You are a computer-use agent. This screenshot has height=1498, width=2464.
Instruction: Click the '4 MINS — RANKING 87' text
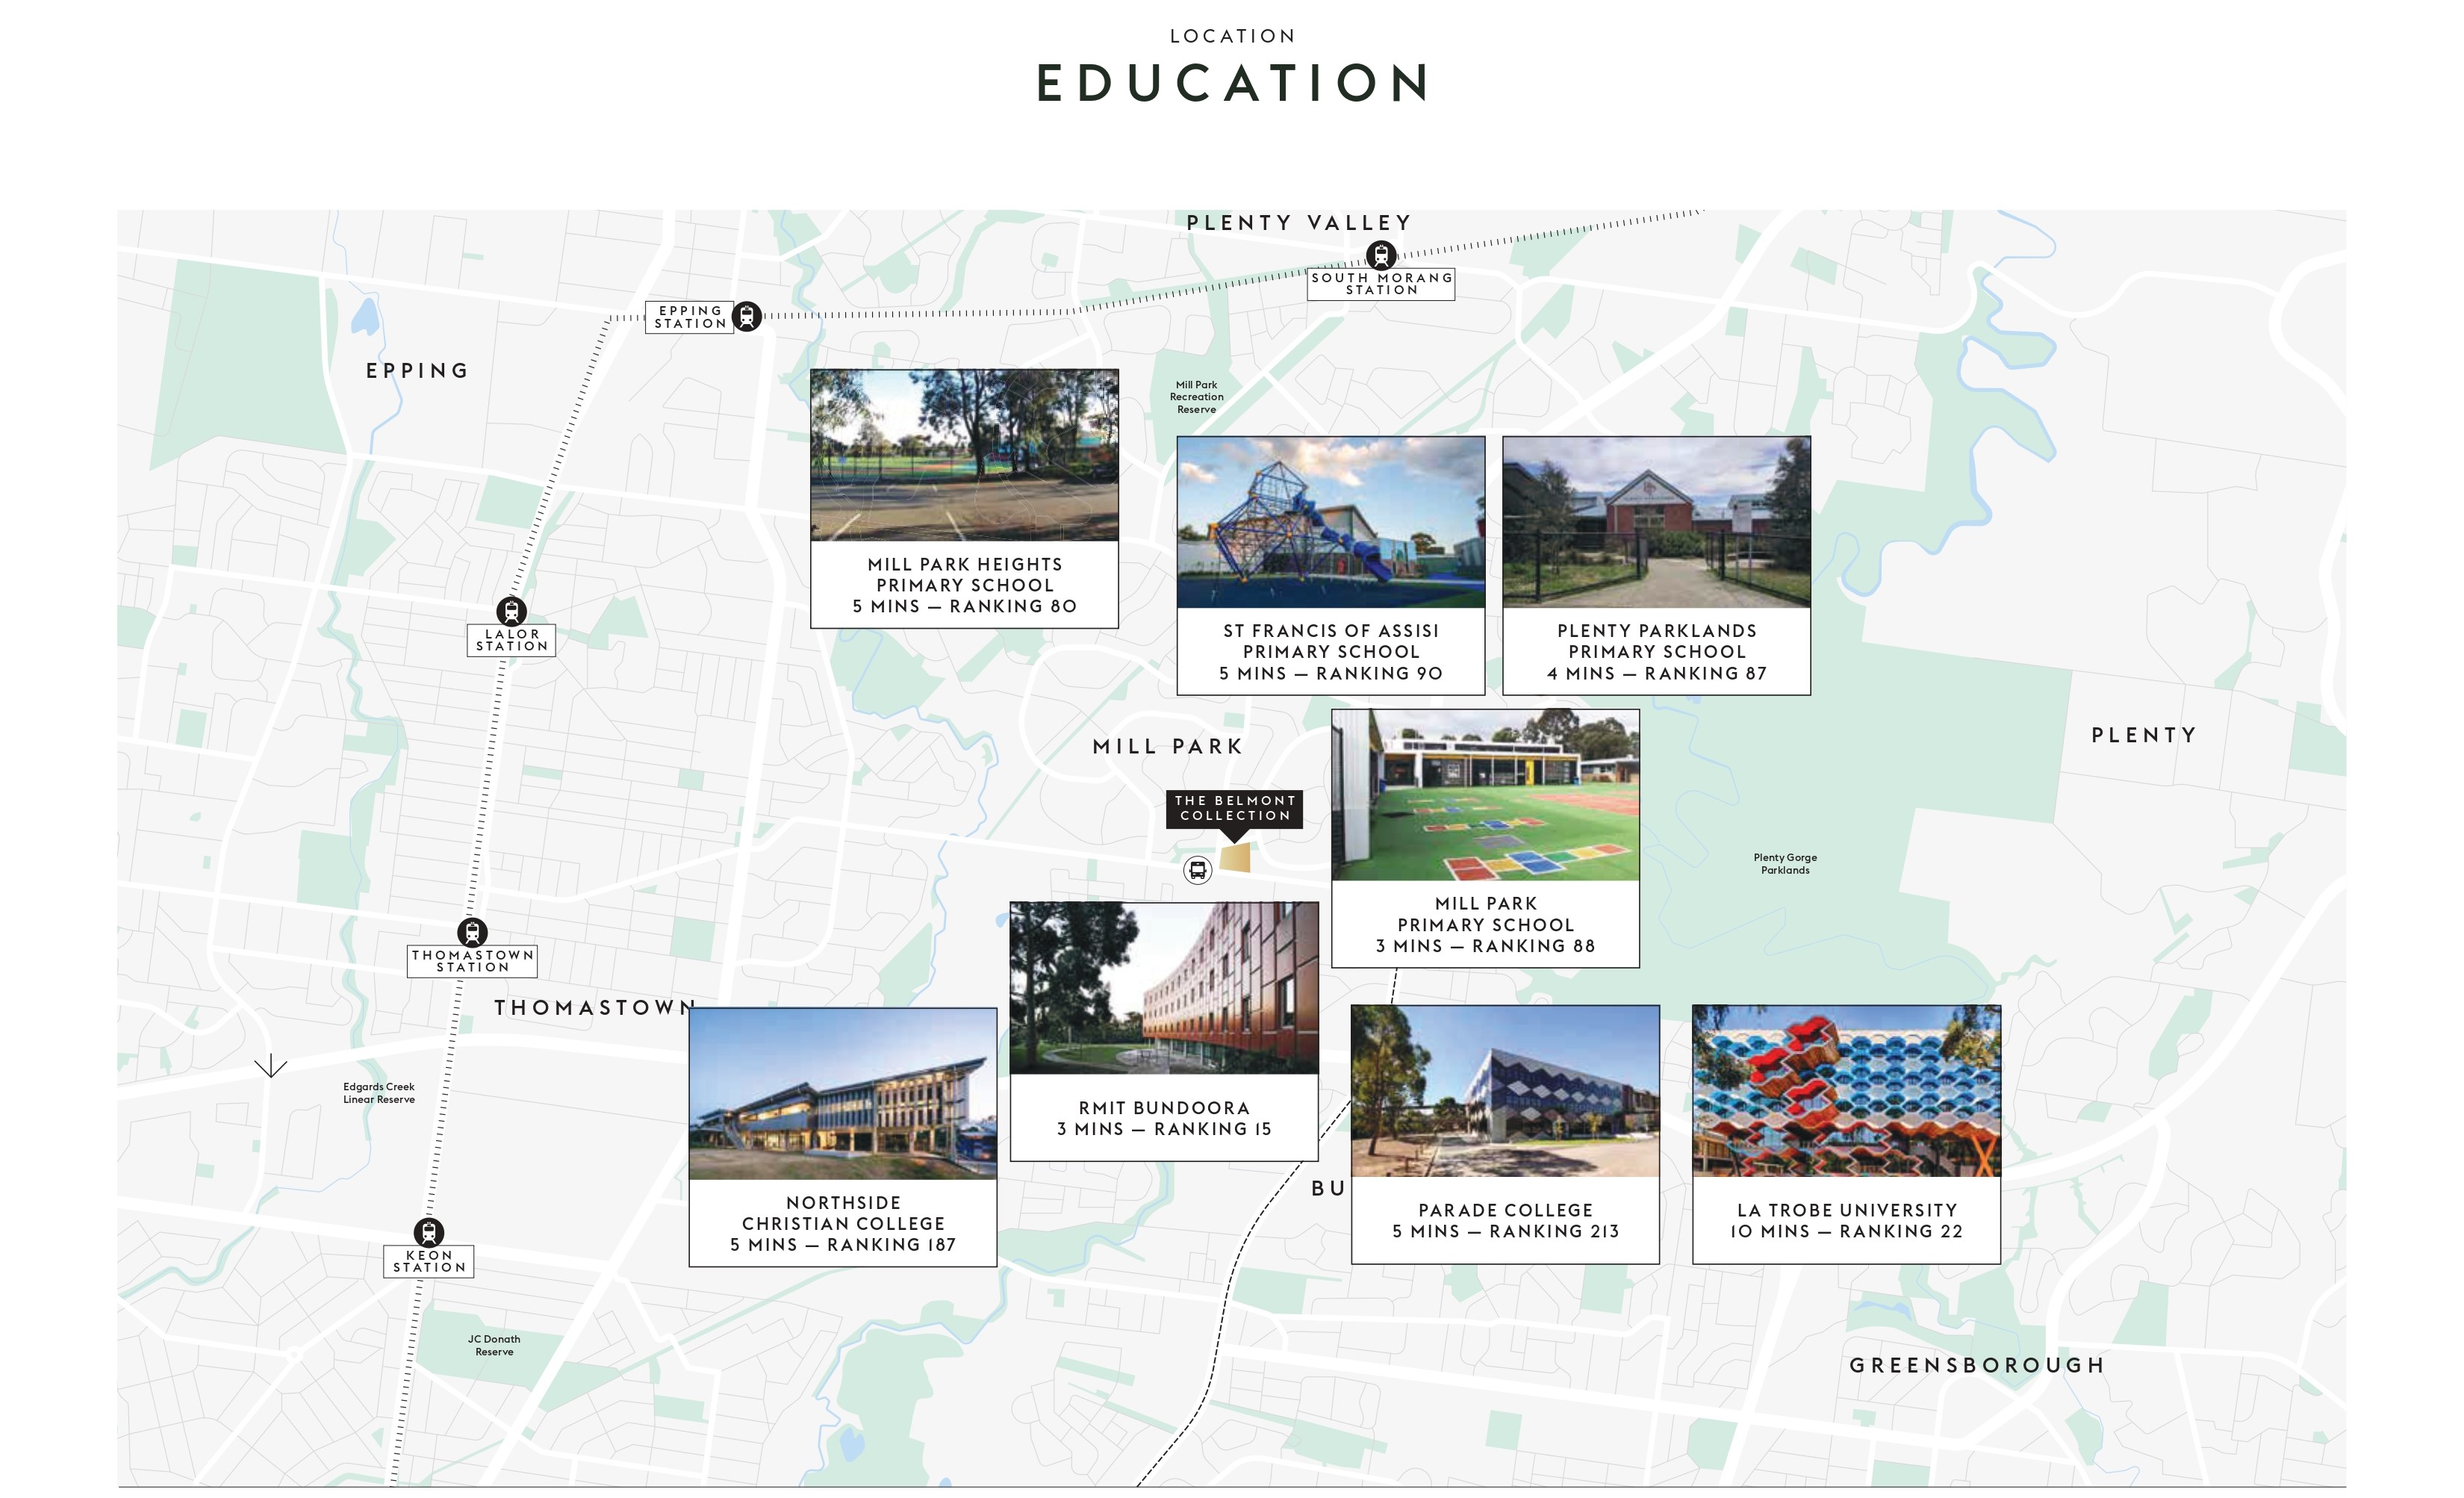pos(1656,673)
